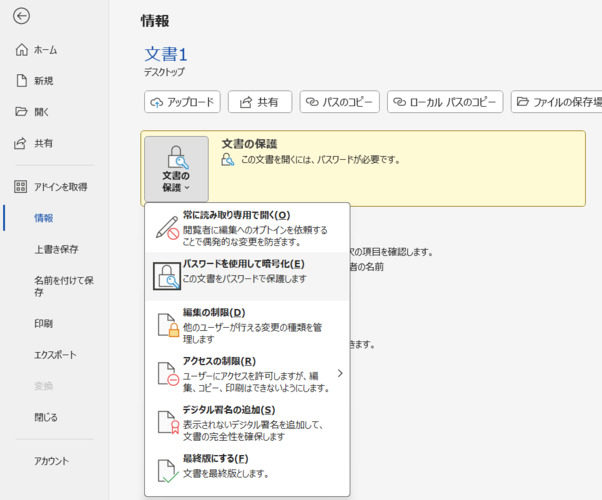Choose アクセスの制限(R) menu entry
Viewport: 602px width, 500px height.
coord(247,374)
